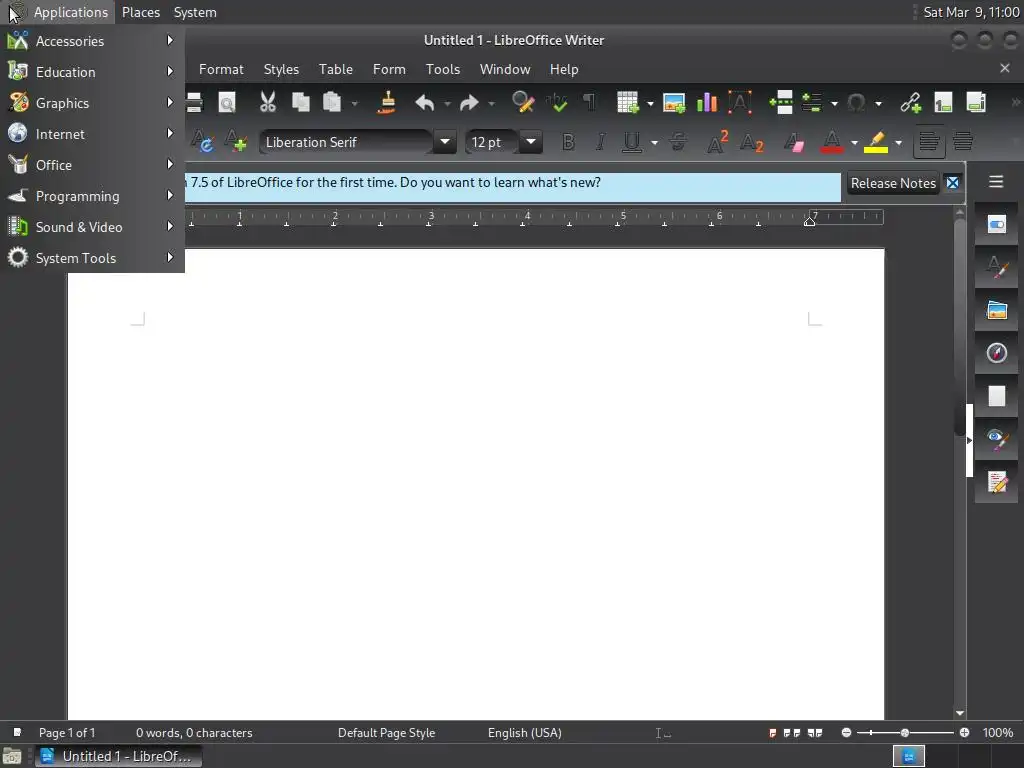
Task: Open the Format menu
Action: point(221,69)
